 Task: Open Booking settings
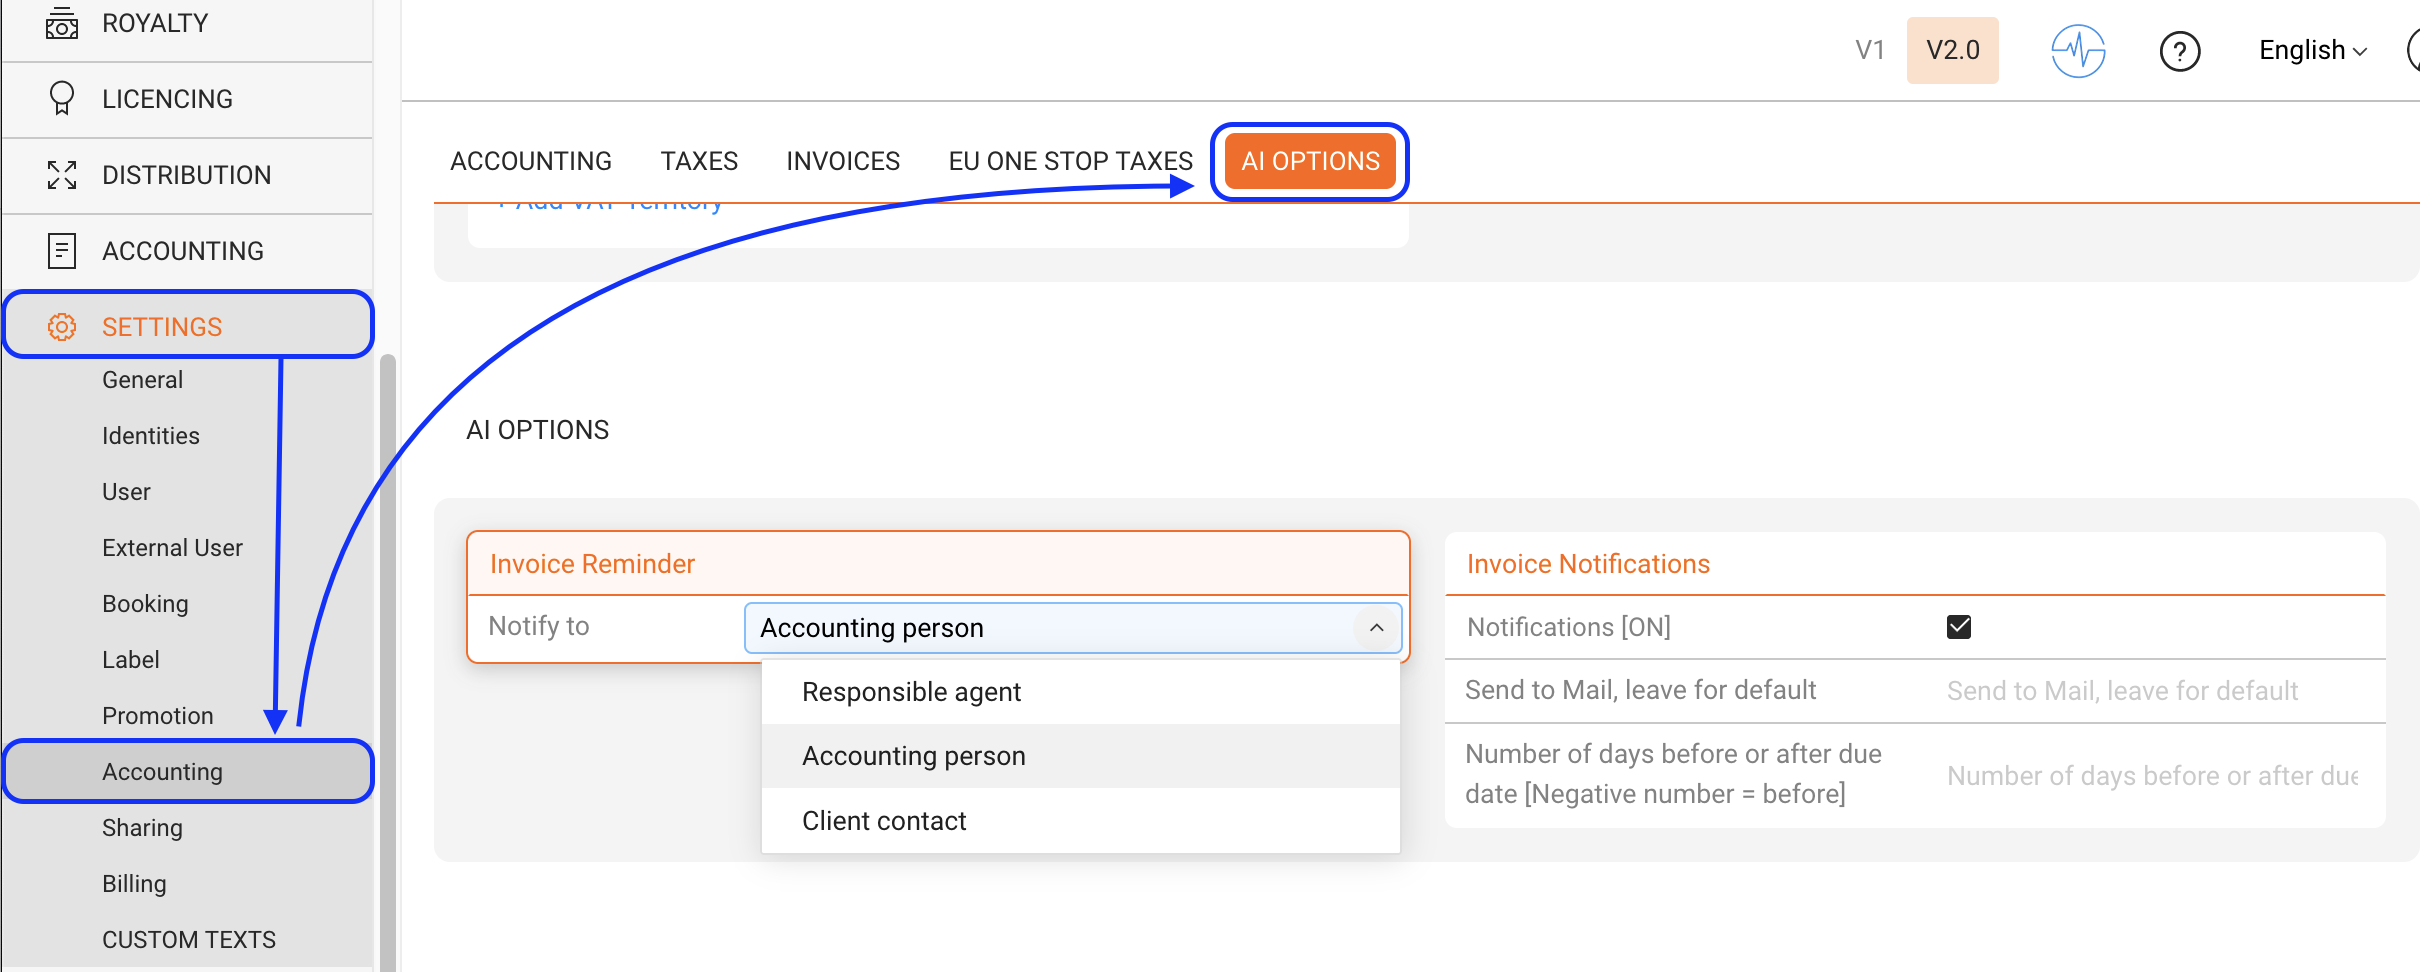[x=145, y=604]
